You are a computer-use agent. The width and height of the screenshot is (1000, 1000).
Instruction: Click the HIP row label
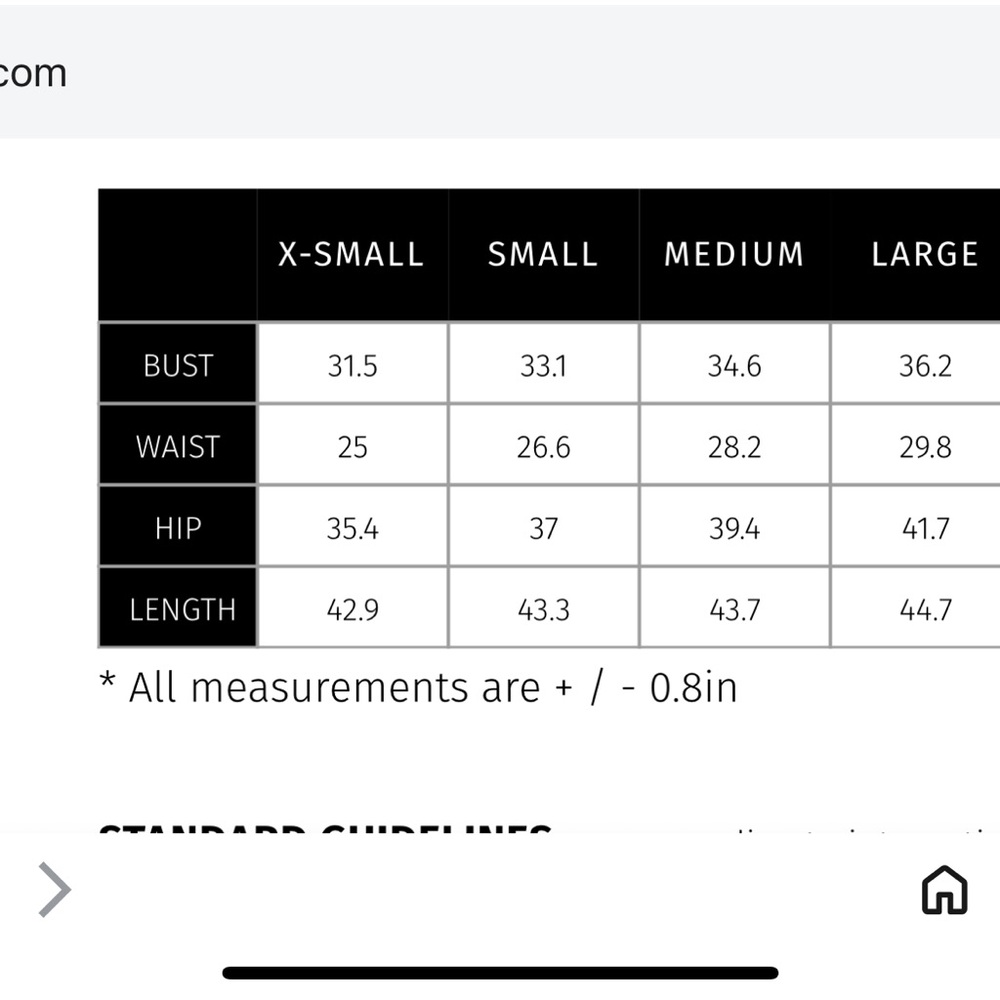tap(178, 528)
